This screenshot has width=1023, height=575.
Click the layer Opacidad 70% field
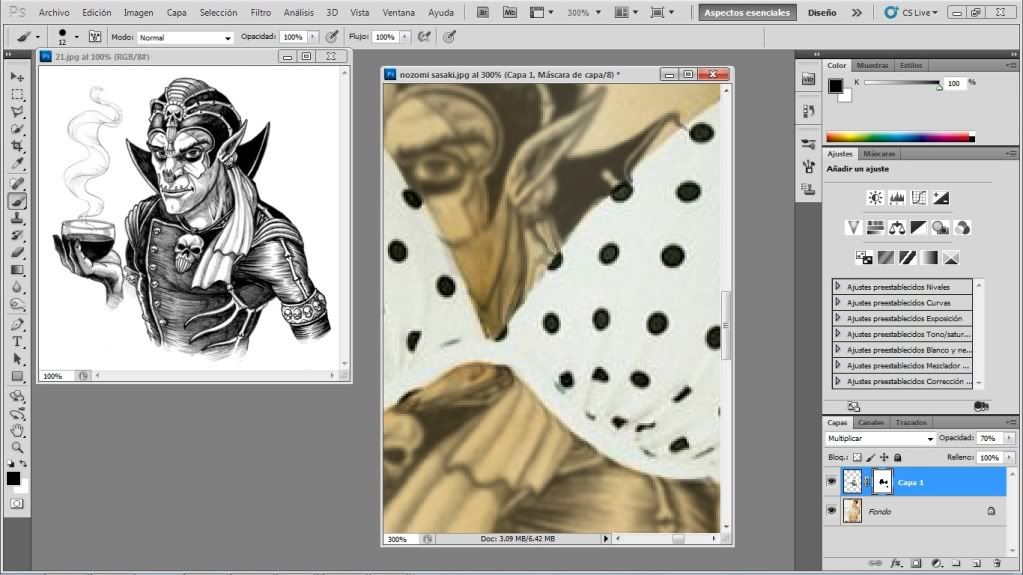tap(990, 439)
